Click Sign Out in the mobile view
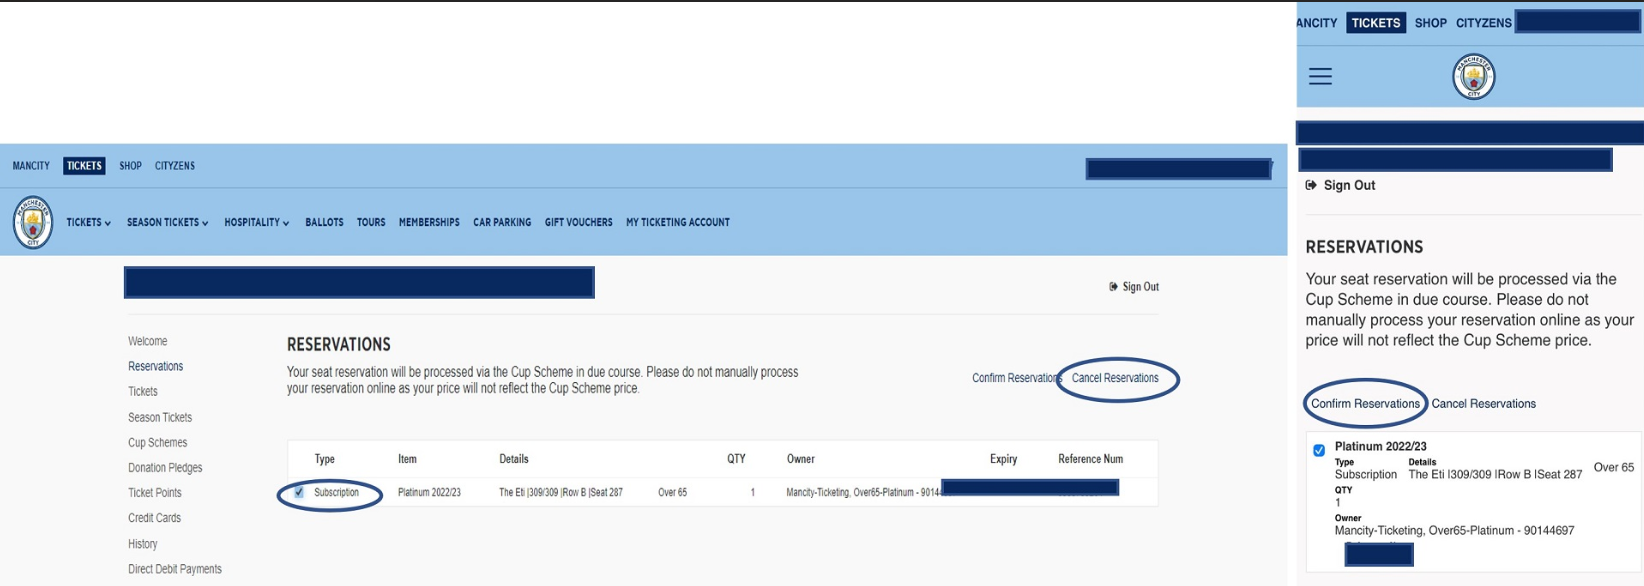This screenshot has height=586, width=1644. (1341, 186)
